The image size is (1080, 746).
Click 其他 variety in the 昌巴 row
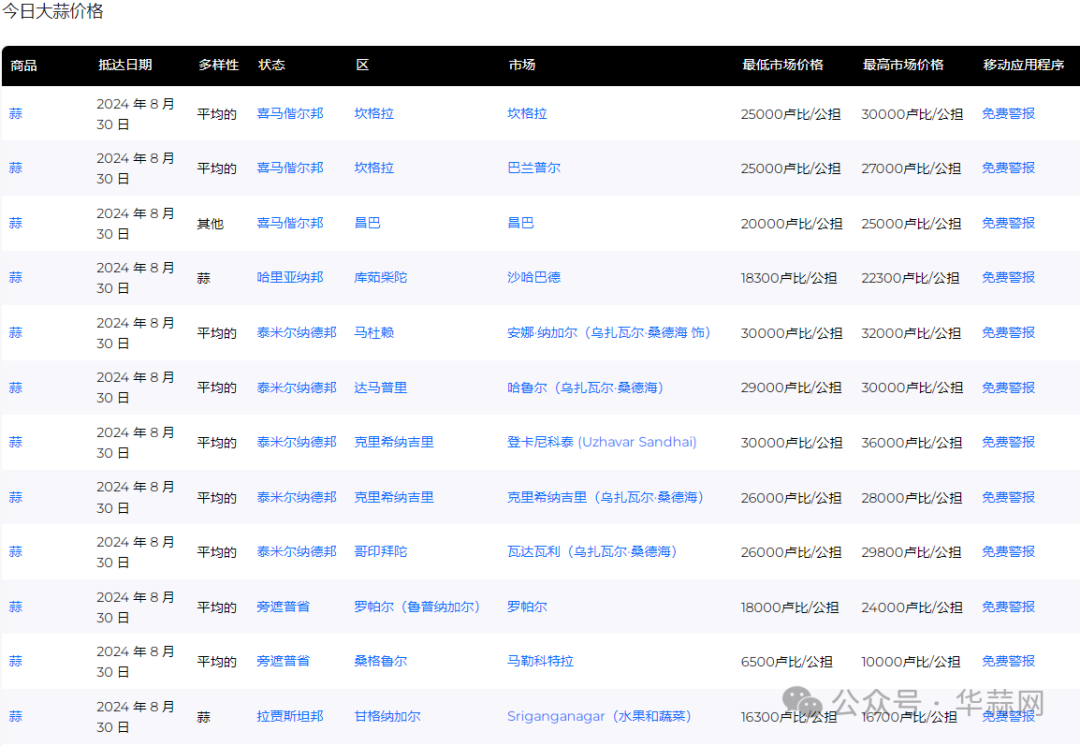pyautogui.click(x=210, y=224)
